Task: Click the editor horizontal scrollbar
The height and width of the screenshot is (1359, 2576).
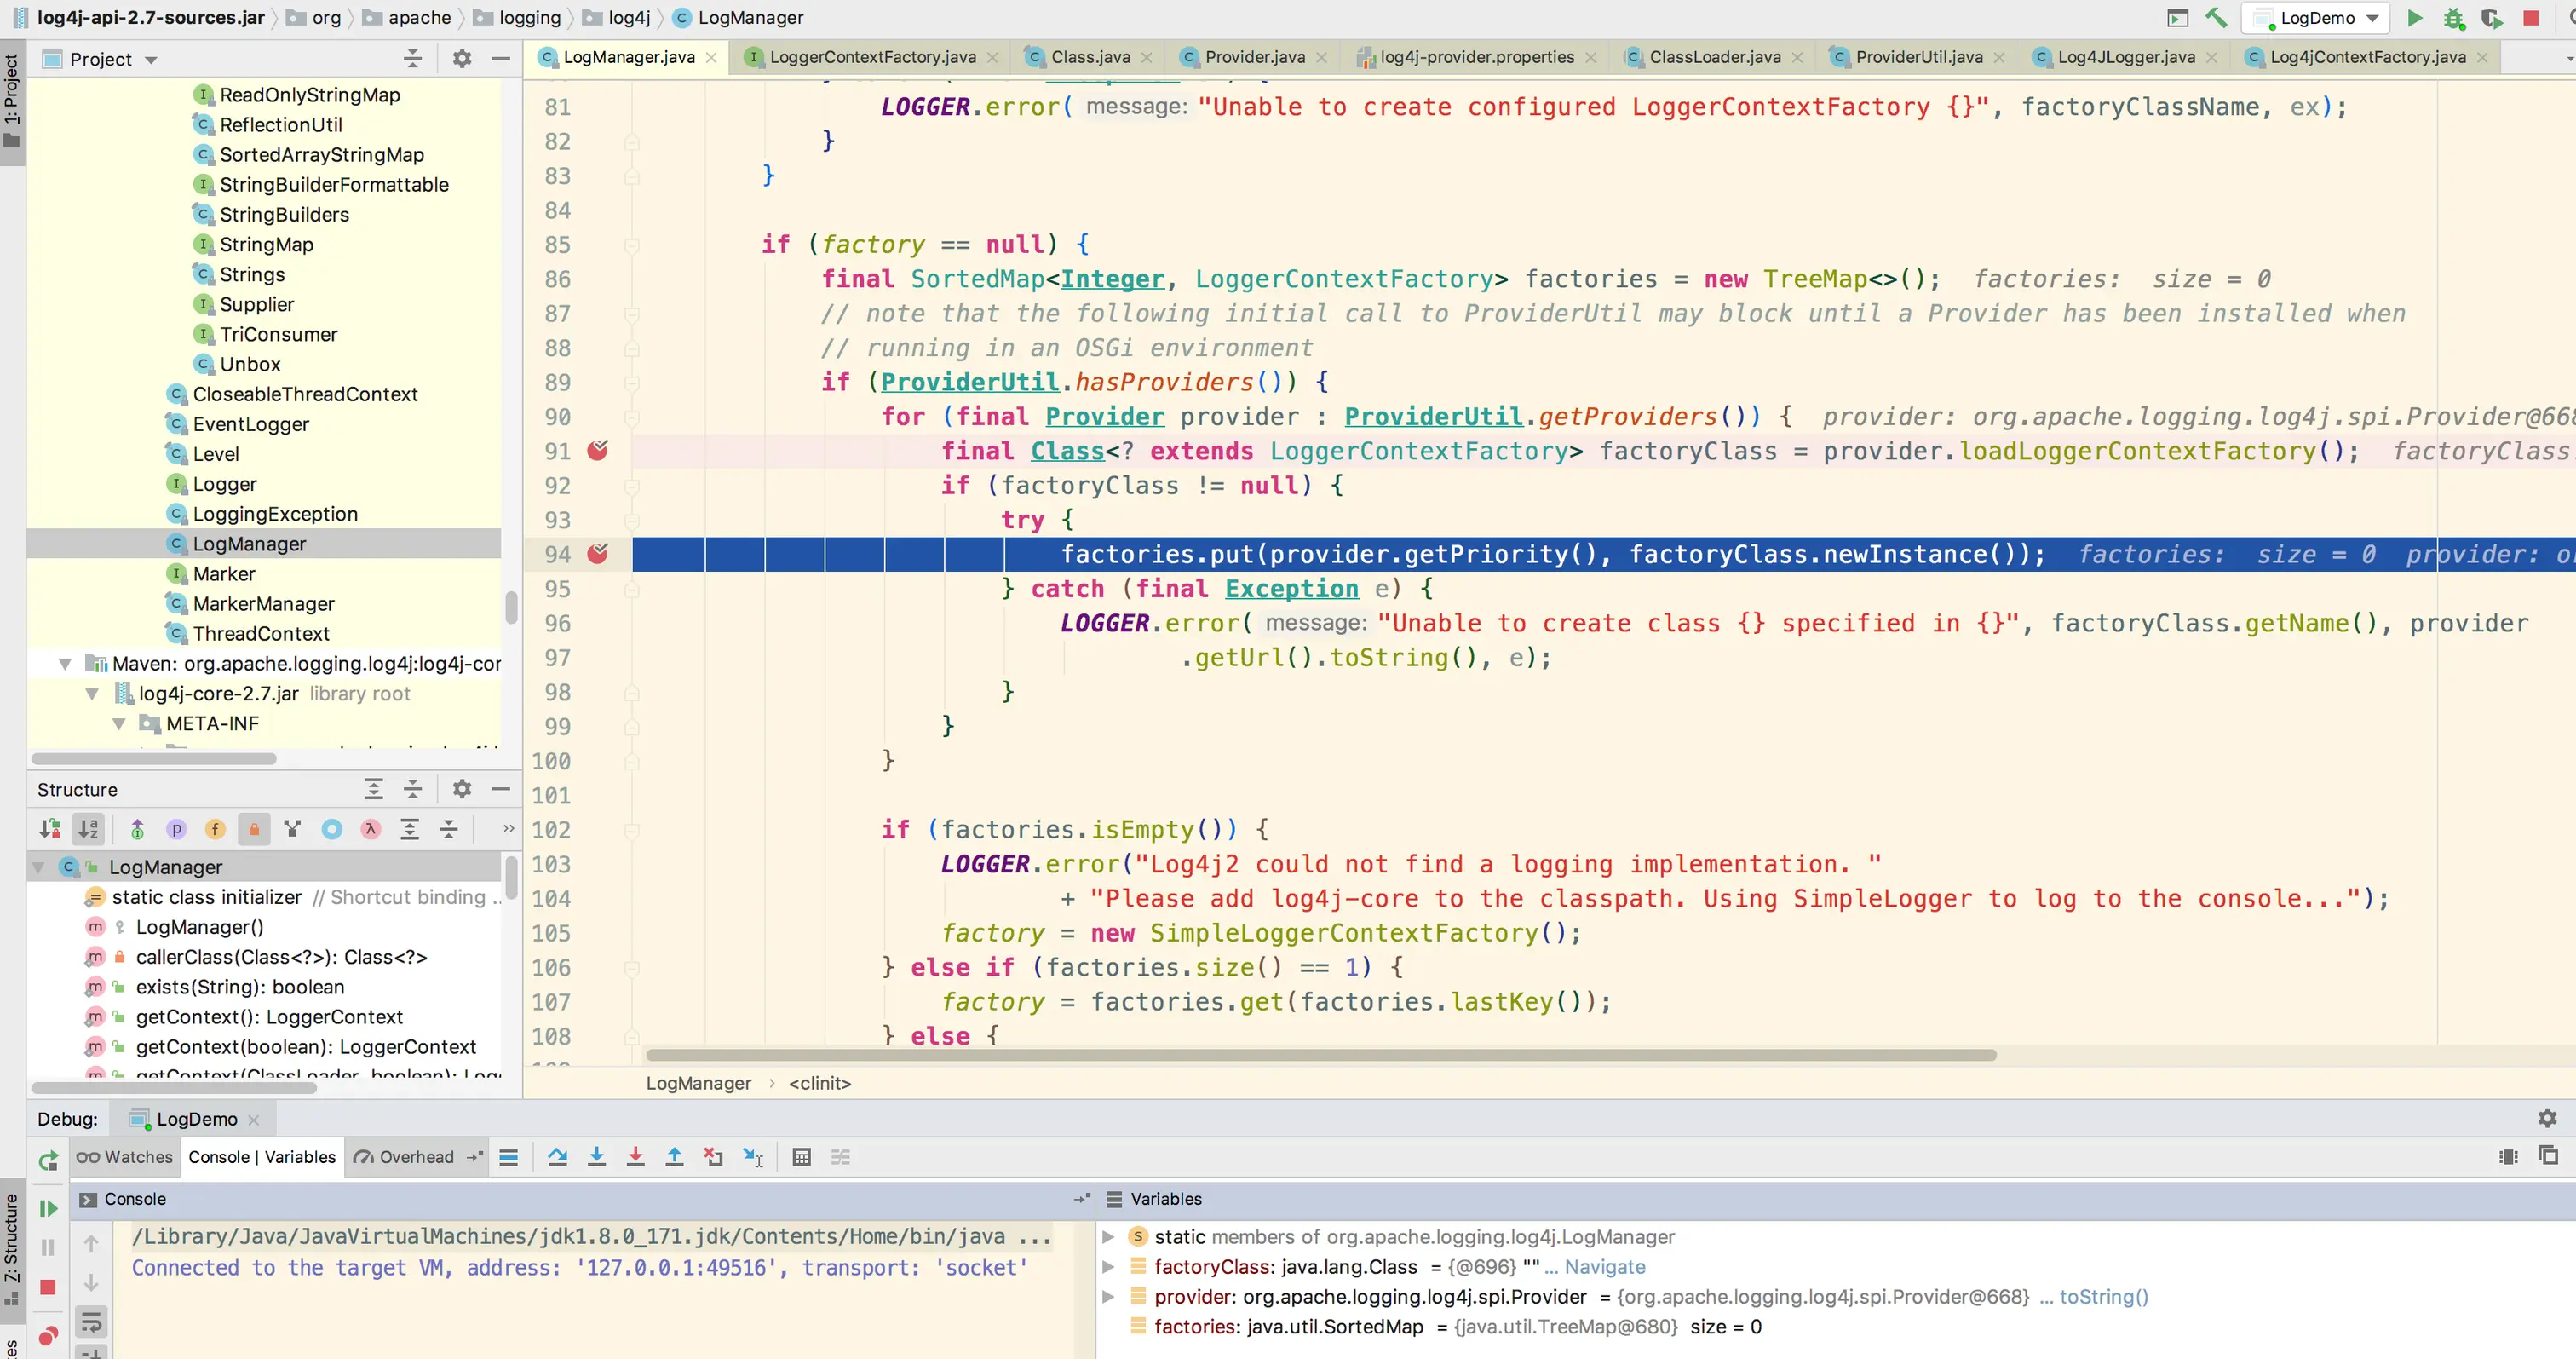Action: click(1321, 1055)
